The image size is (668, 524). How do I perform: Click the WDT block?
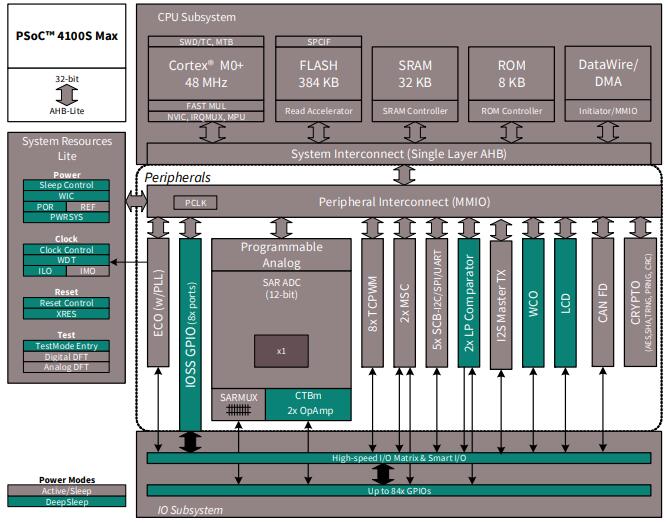click(66, 260)
